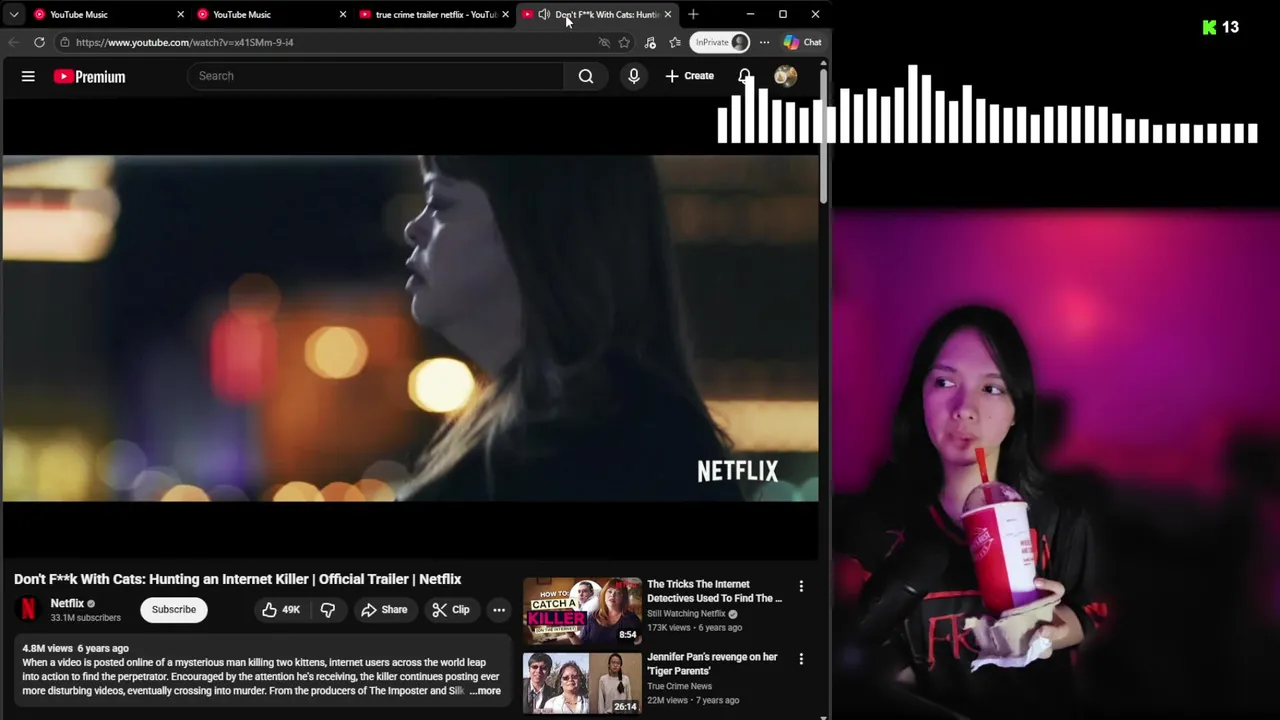
Task: Open the Copilot Chat button
Action: (x=803, y=42)
